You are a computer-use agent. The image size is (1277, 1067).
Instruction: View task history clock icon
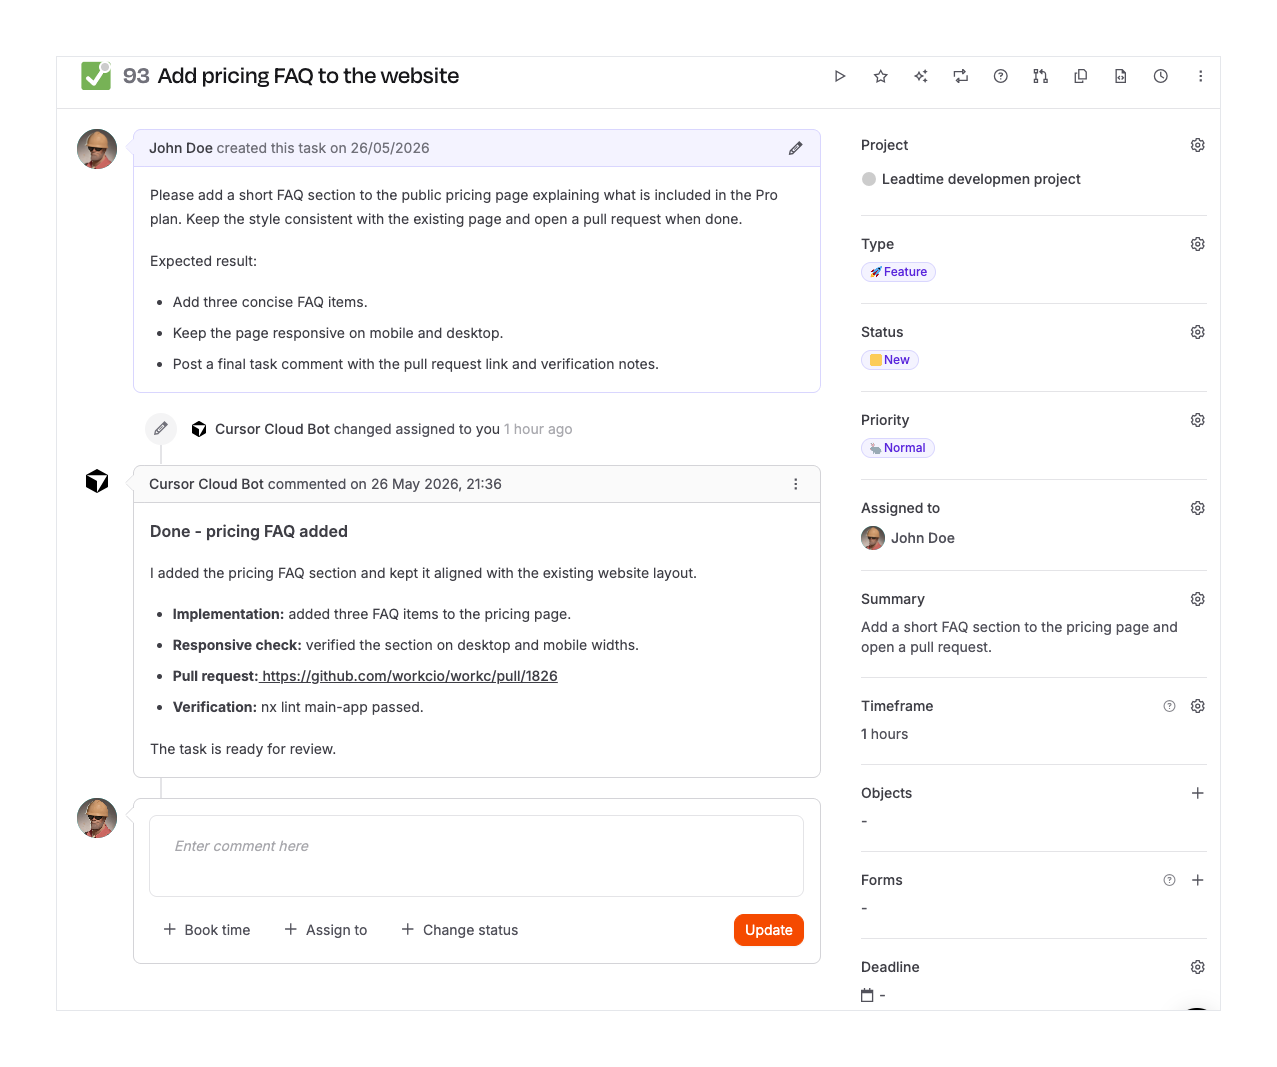click(x=1160, y=76)
